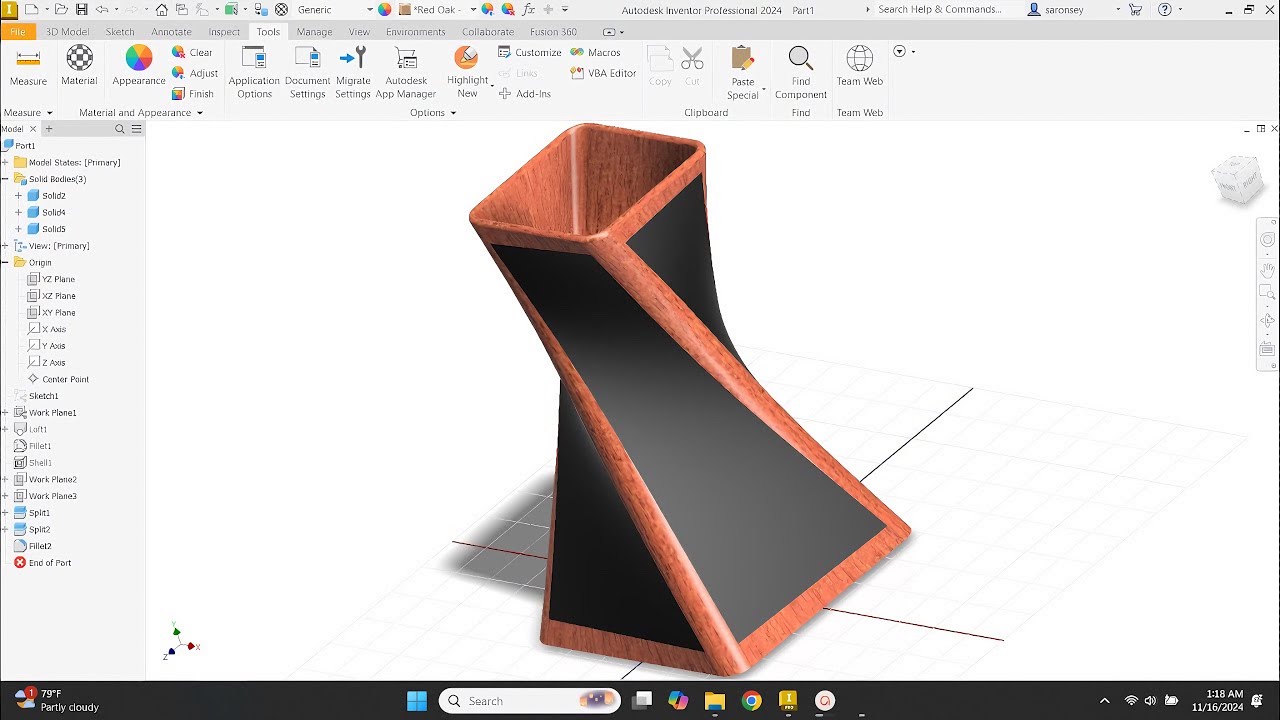The height and width of the screenshot is (720, 1280).
Task: Collapse the Origin folder
Action: (x=5, y=263)
